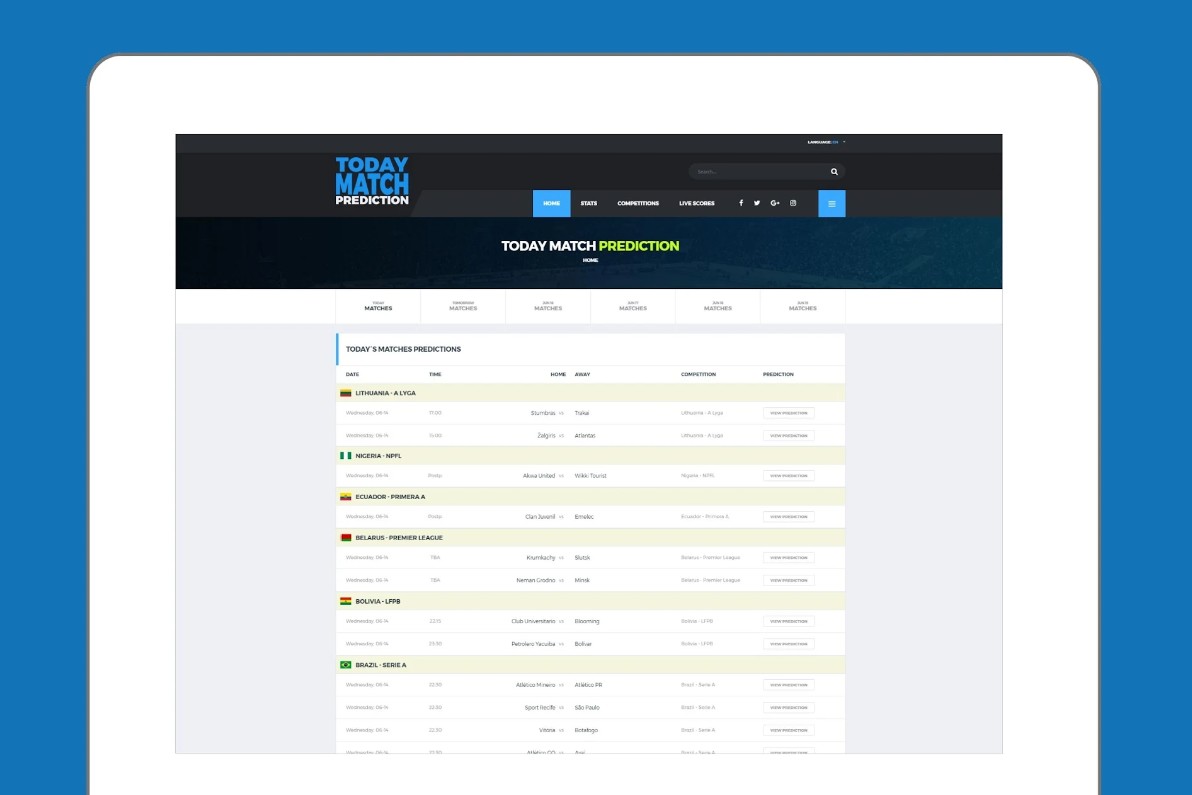This screenshot has height=795, width=1192.
Task: View prediction for Žalgiris vs Atlantas
Action: pos(788,436)
